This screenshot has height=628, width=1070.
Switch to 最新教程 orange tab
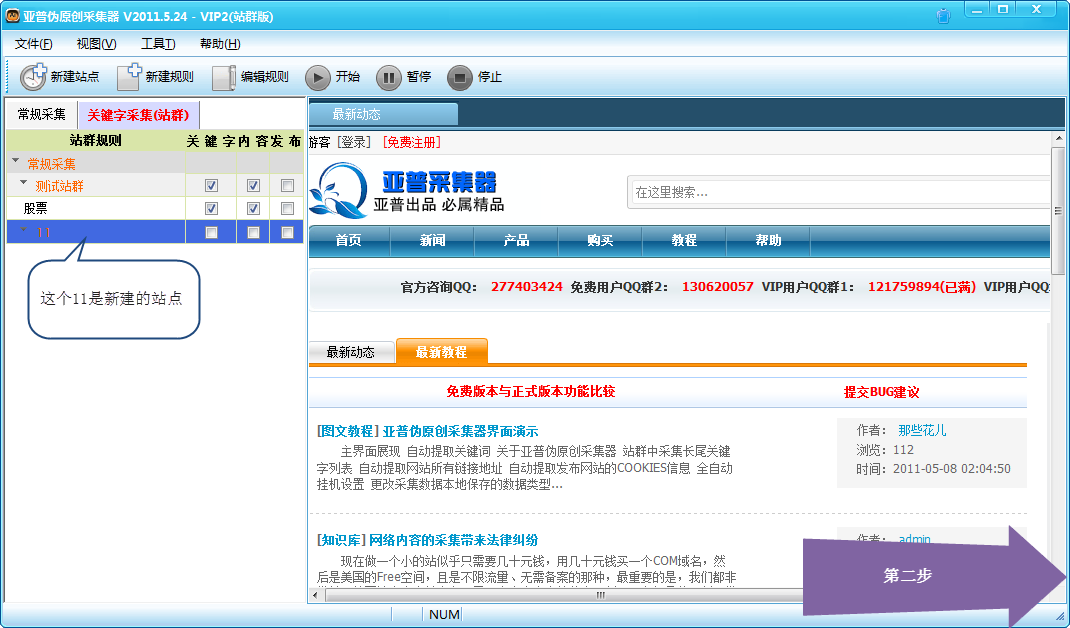(442, 352)
